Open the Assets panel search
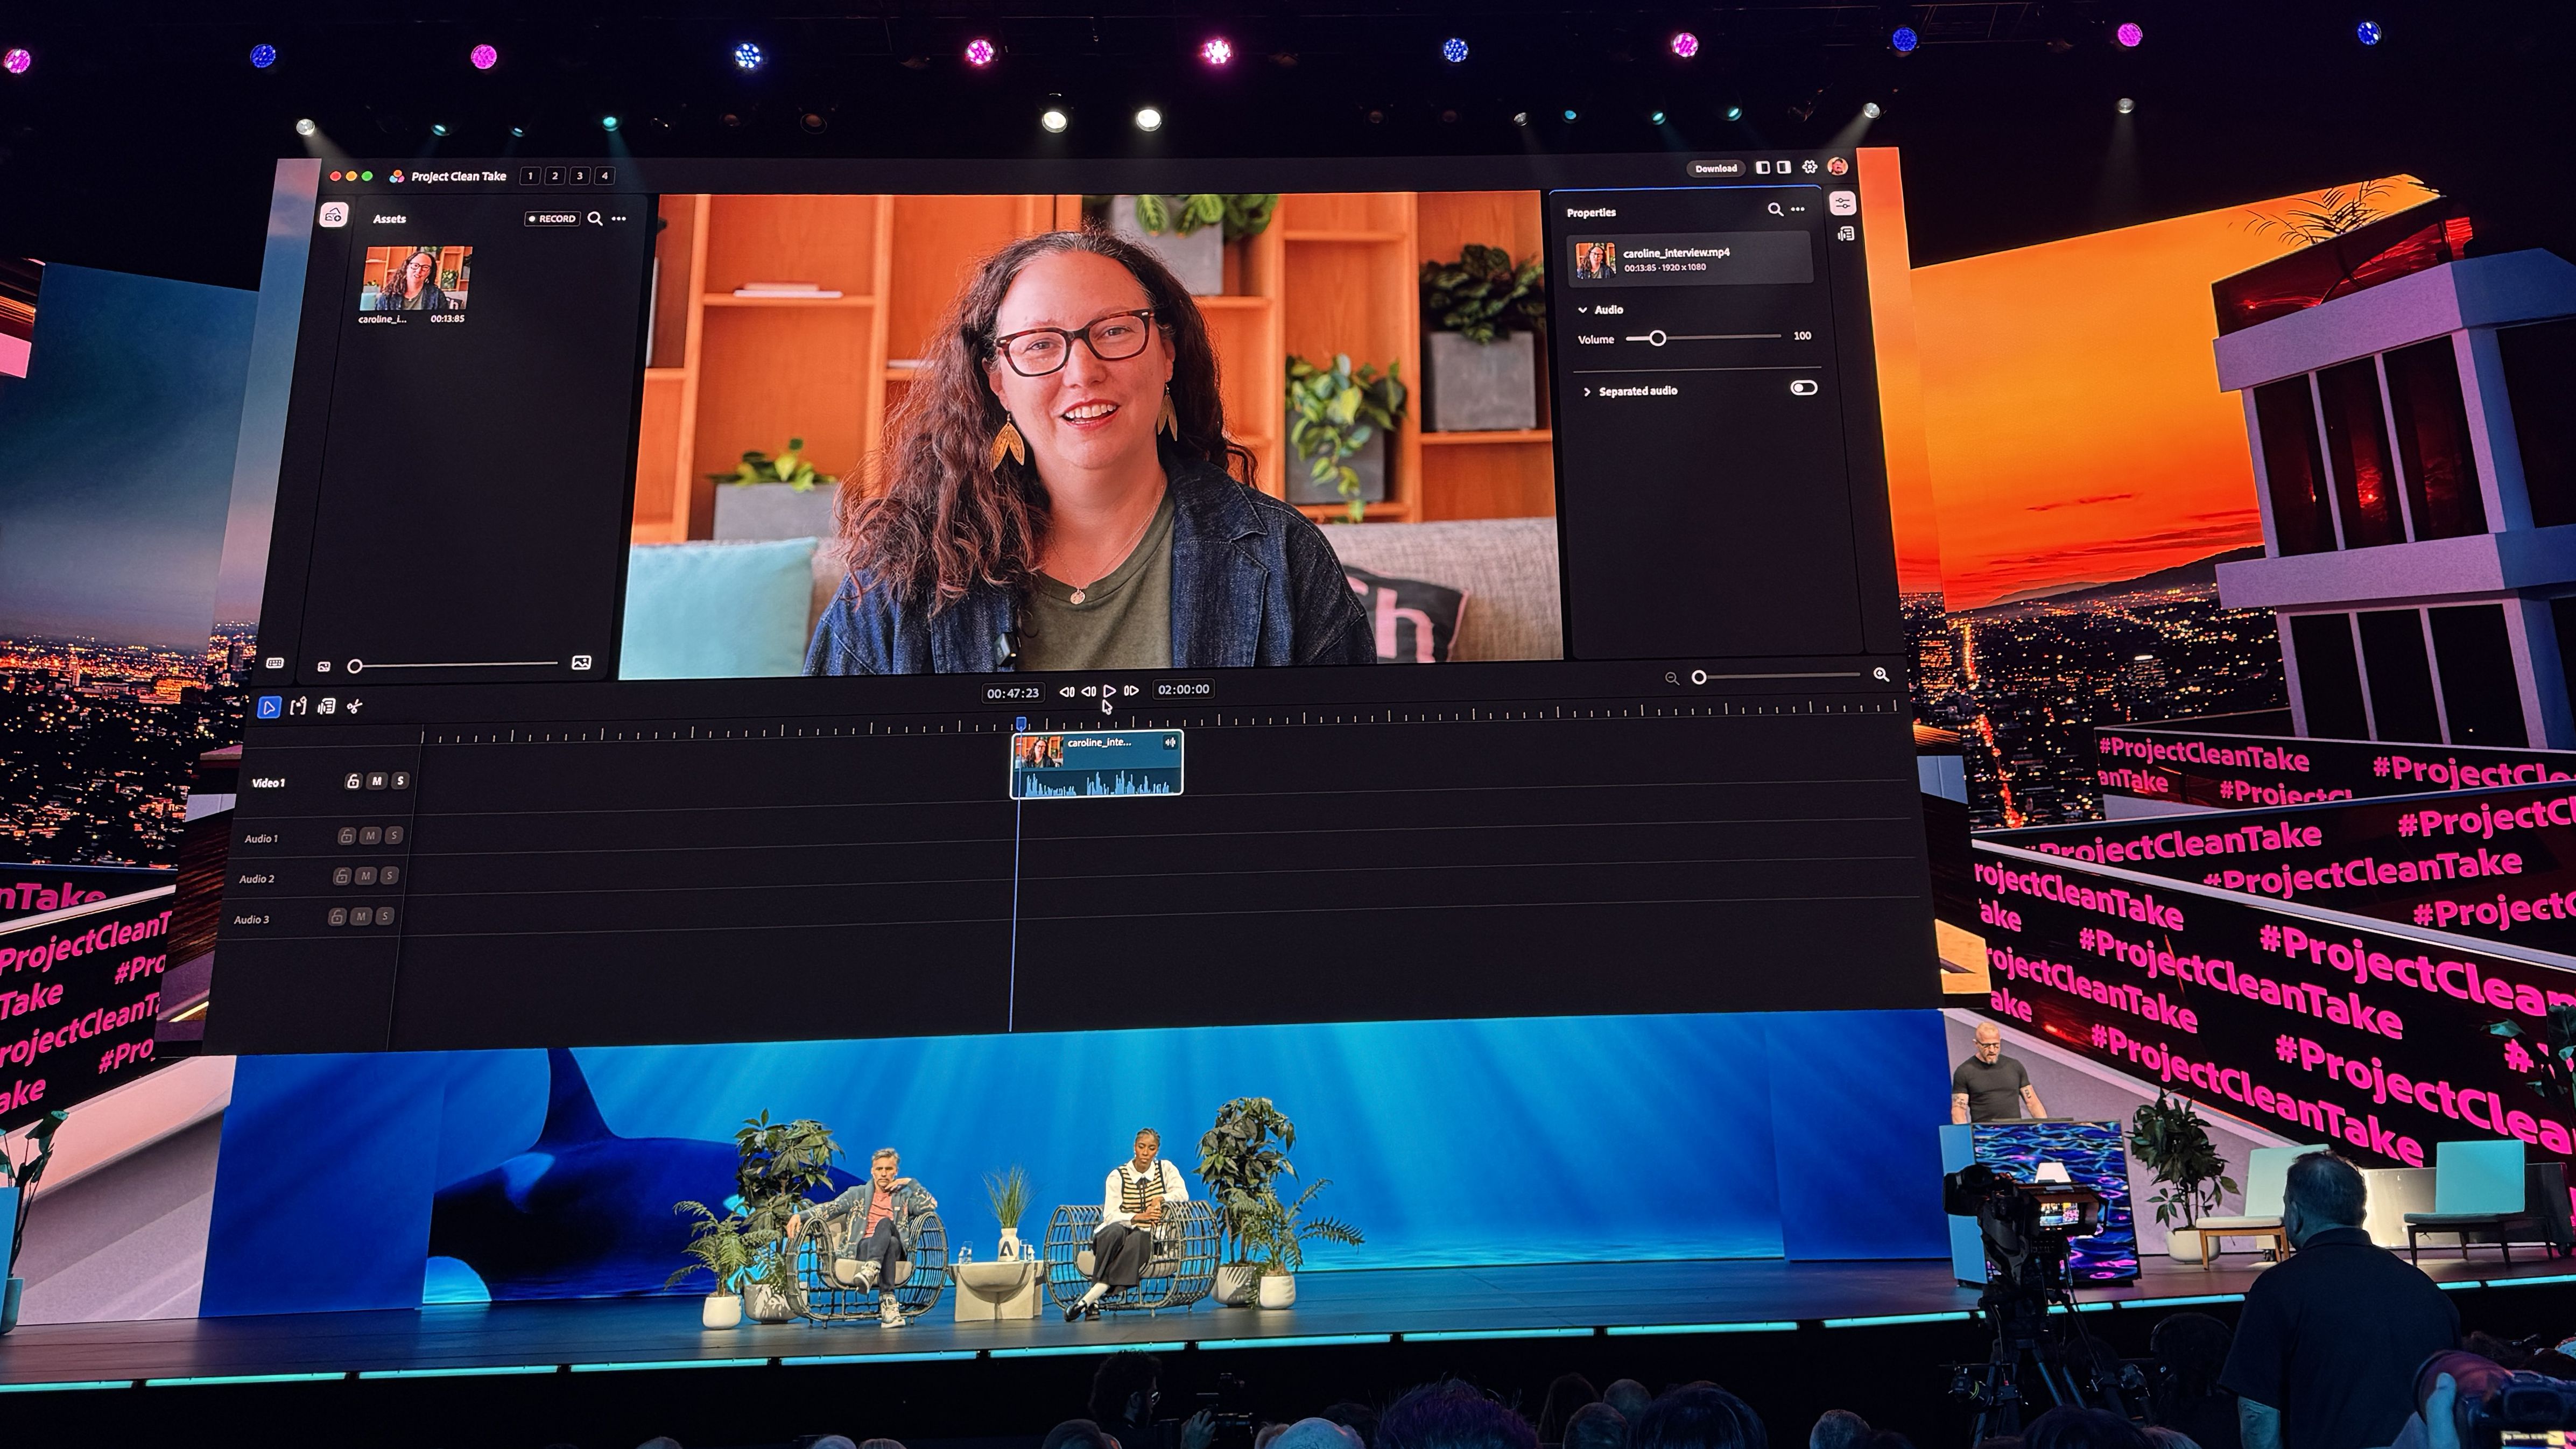 pos(596,218)
